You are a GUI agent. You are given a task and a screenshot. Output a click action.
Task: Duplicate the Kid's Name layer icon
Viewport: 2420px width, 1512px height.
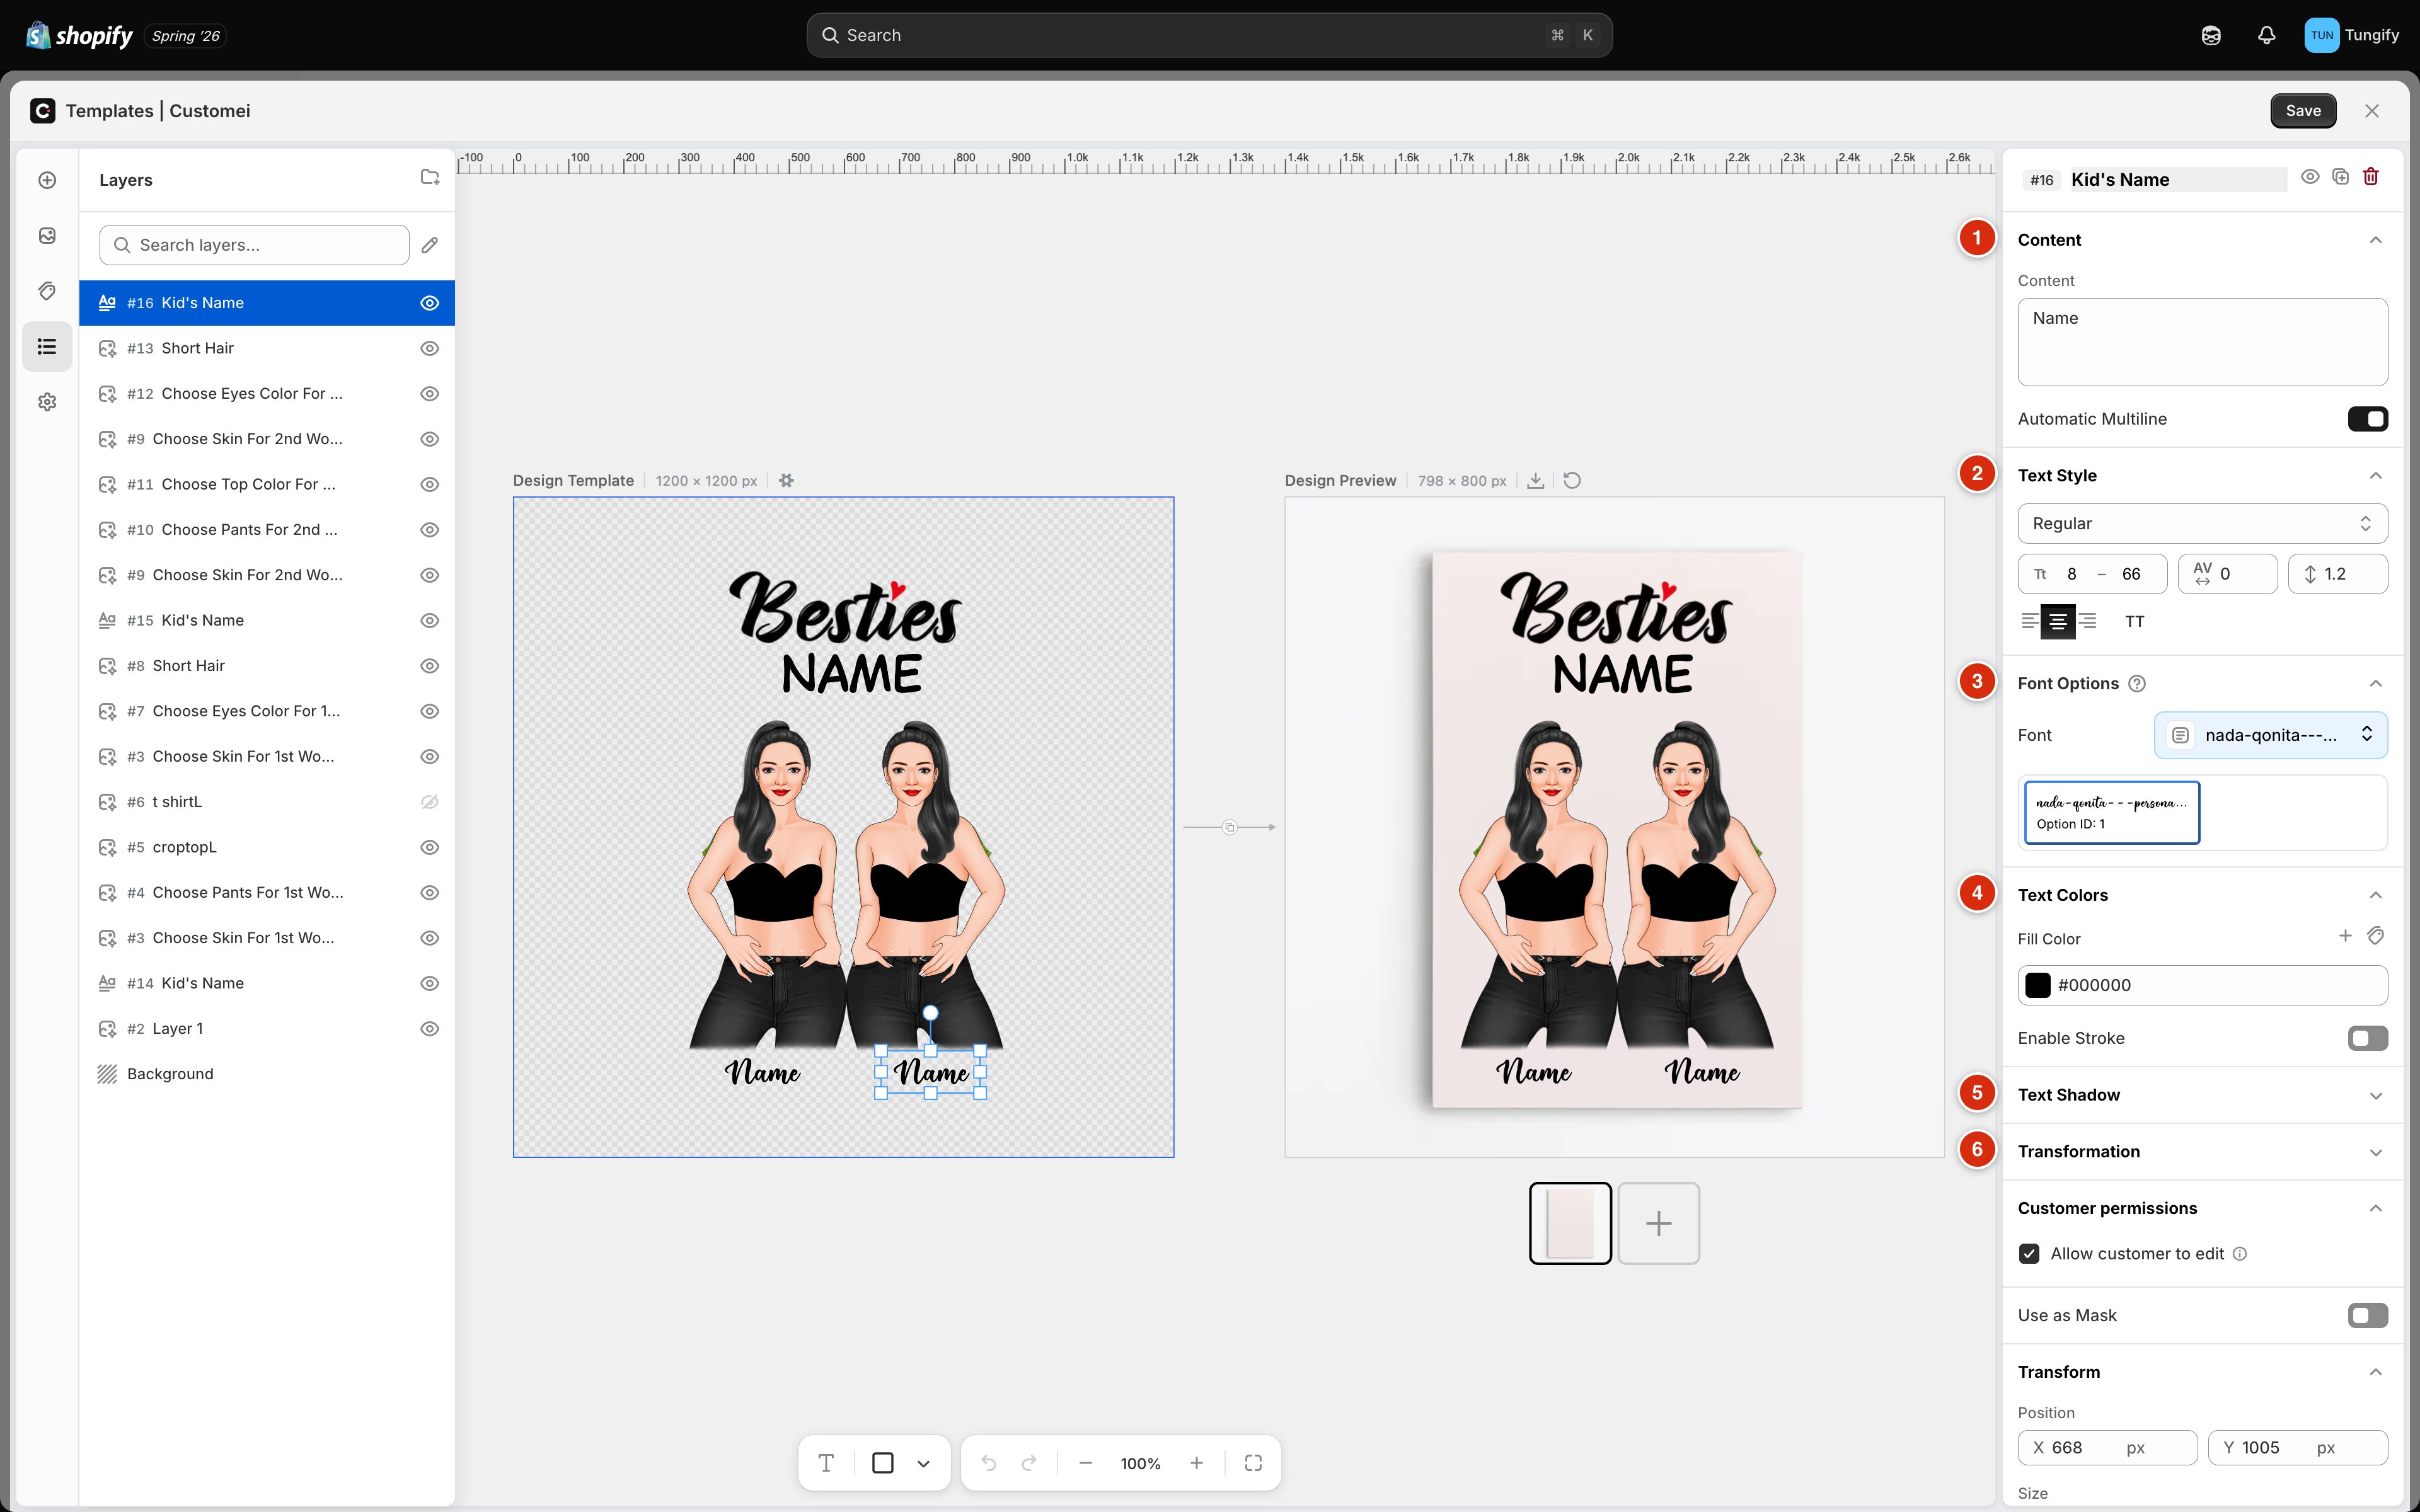click(x=2340, y=177)
